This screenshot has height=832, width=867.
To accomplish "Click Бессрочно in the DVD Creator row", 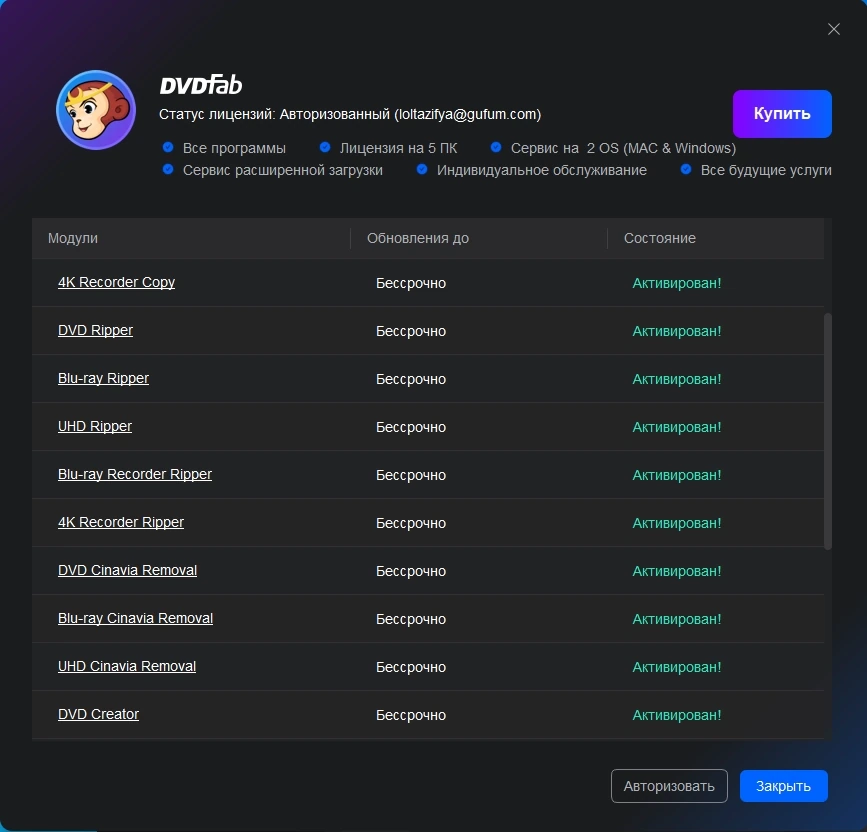I will tap(411, 715).
